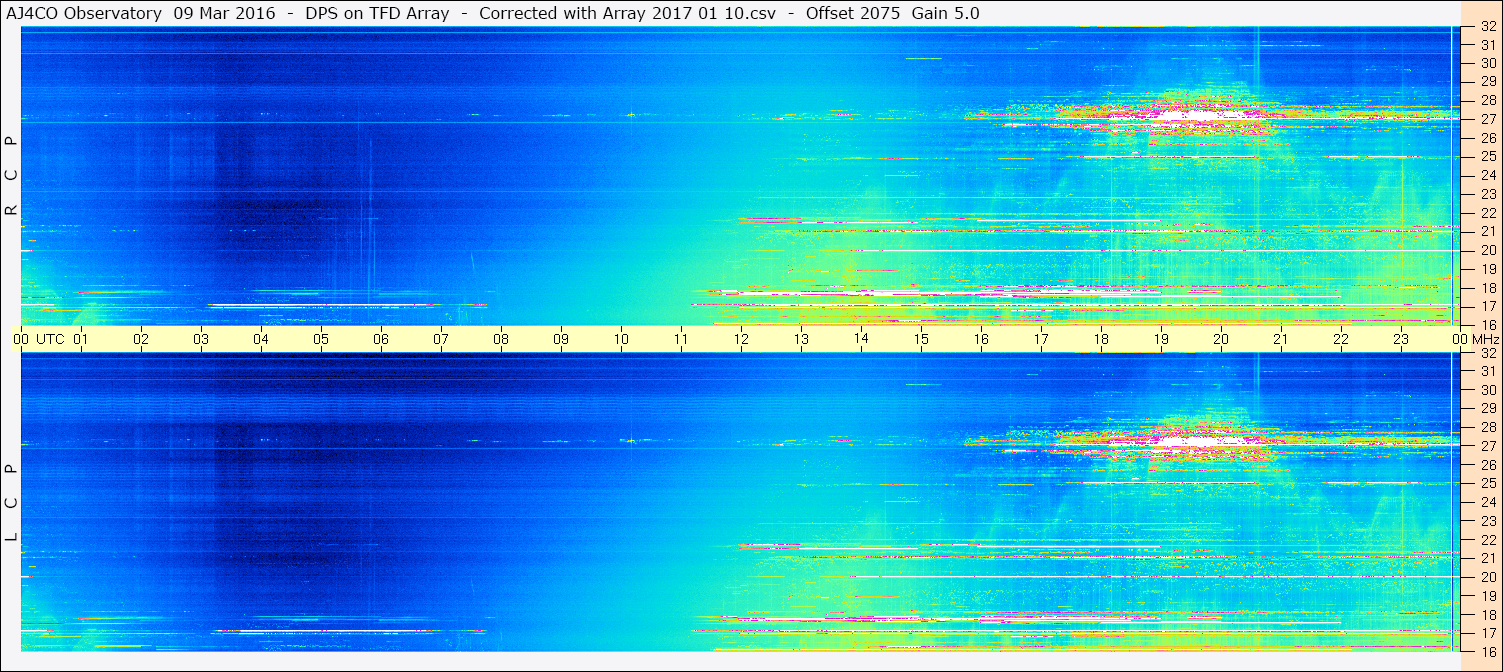The height and width of the screenshot is (672, 1503).
Task: Select hour 18 on the time axis
Action: 1101,339
